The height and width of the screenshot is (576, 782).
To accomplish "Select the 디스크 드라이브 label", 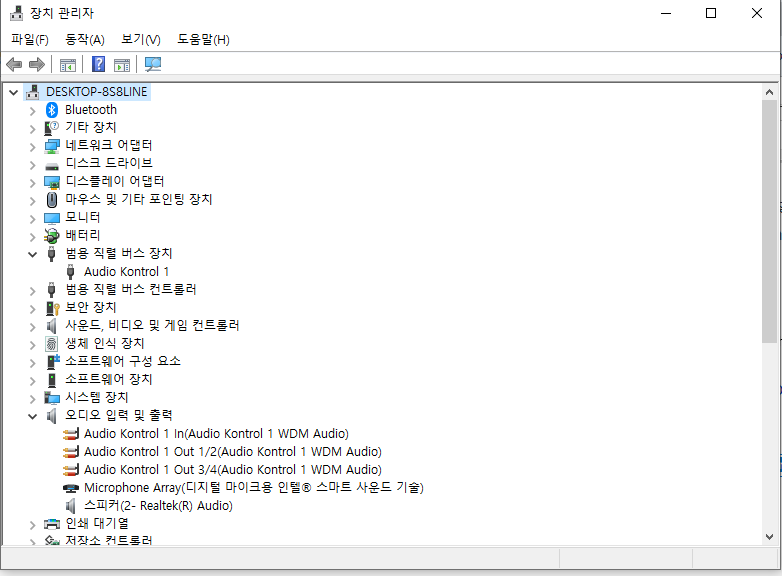I will 109,164.
